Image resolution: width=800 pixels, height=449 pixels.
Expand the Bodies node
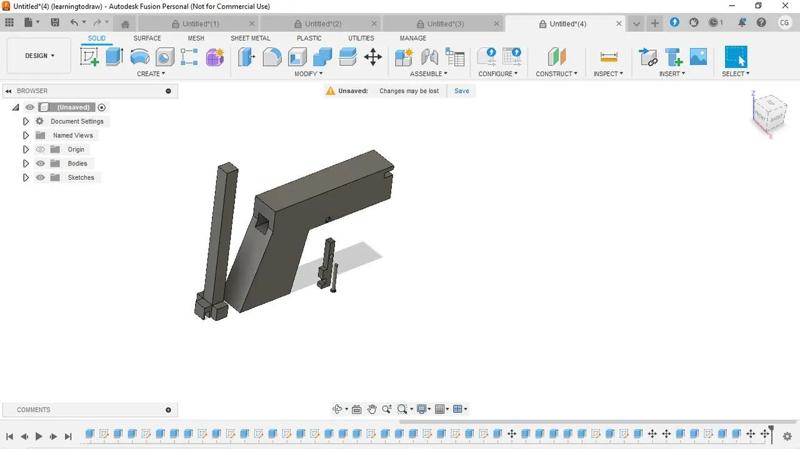tap(26, 163)
